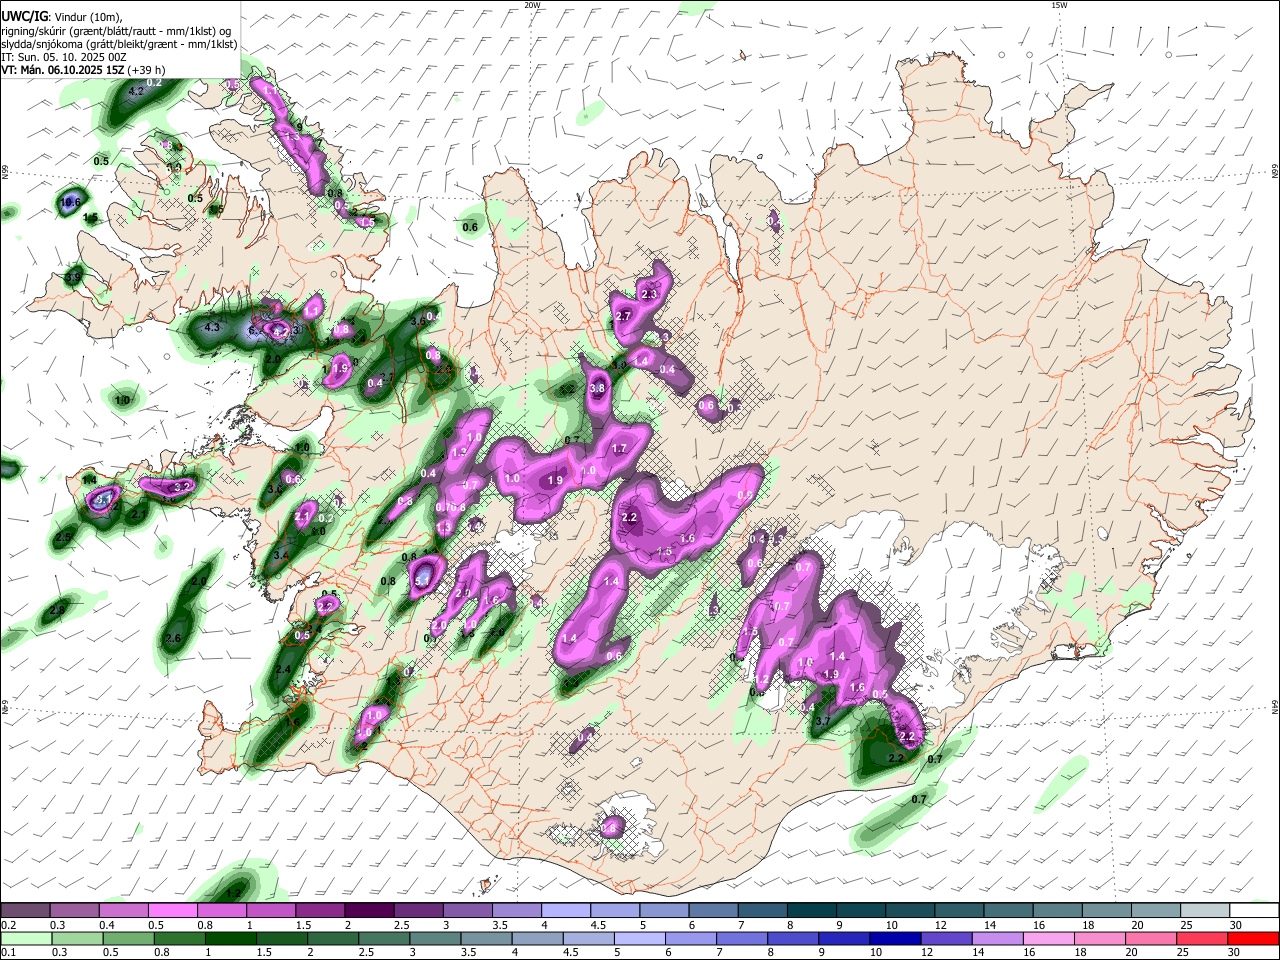Screen dimensions: 1280x960
Task: Pick lightest green 0.1 swatch in rain legend
Action: 26,938
